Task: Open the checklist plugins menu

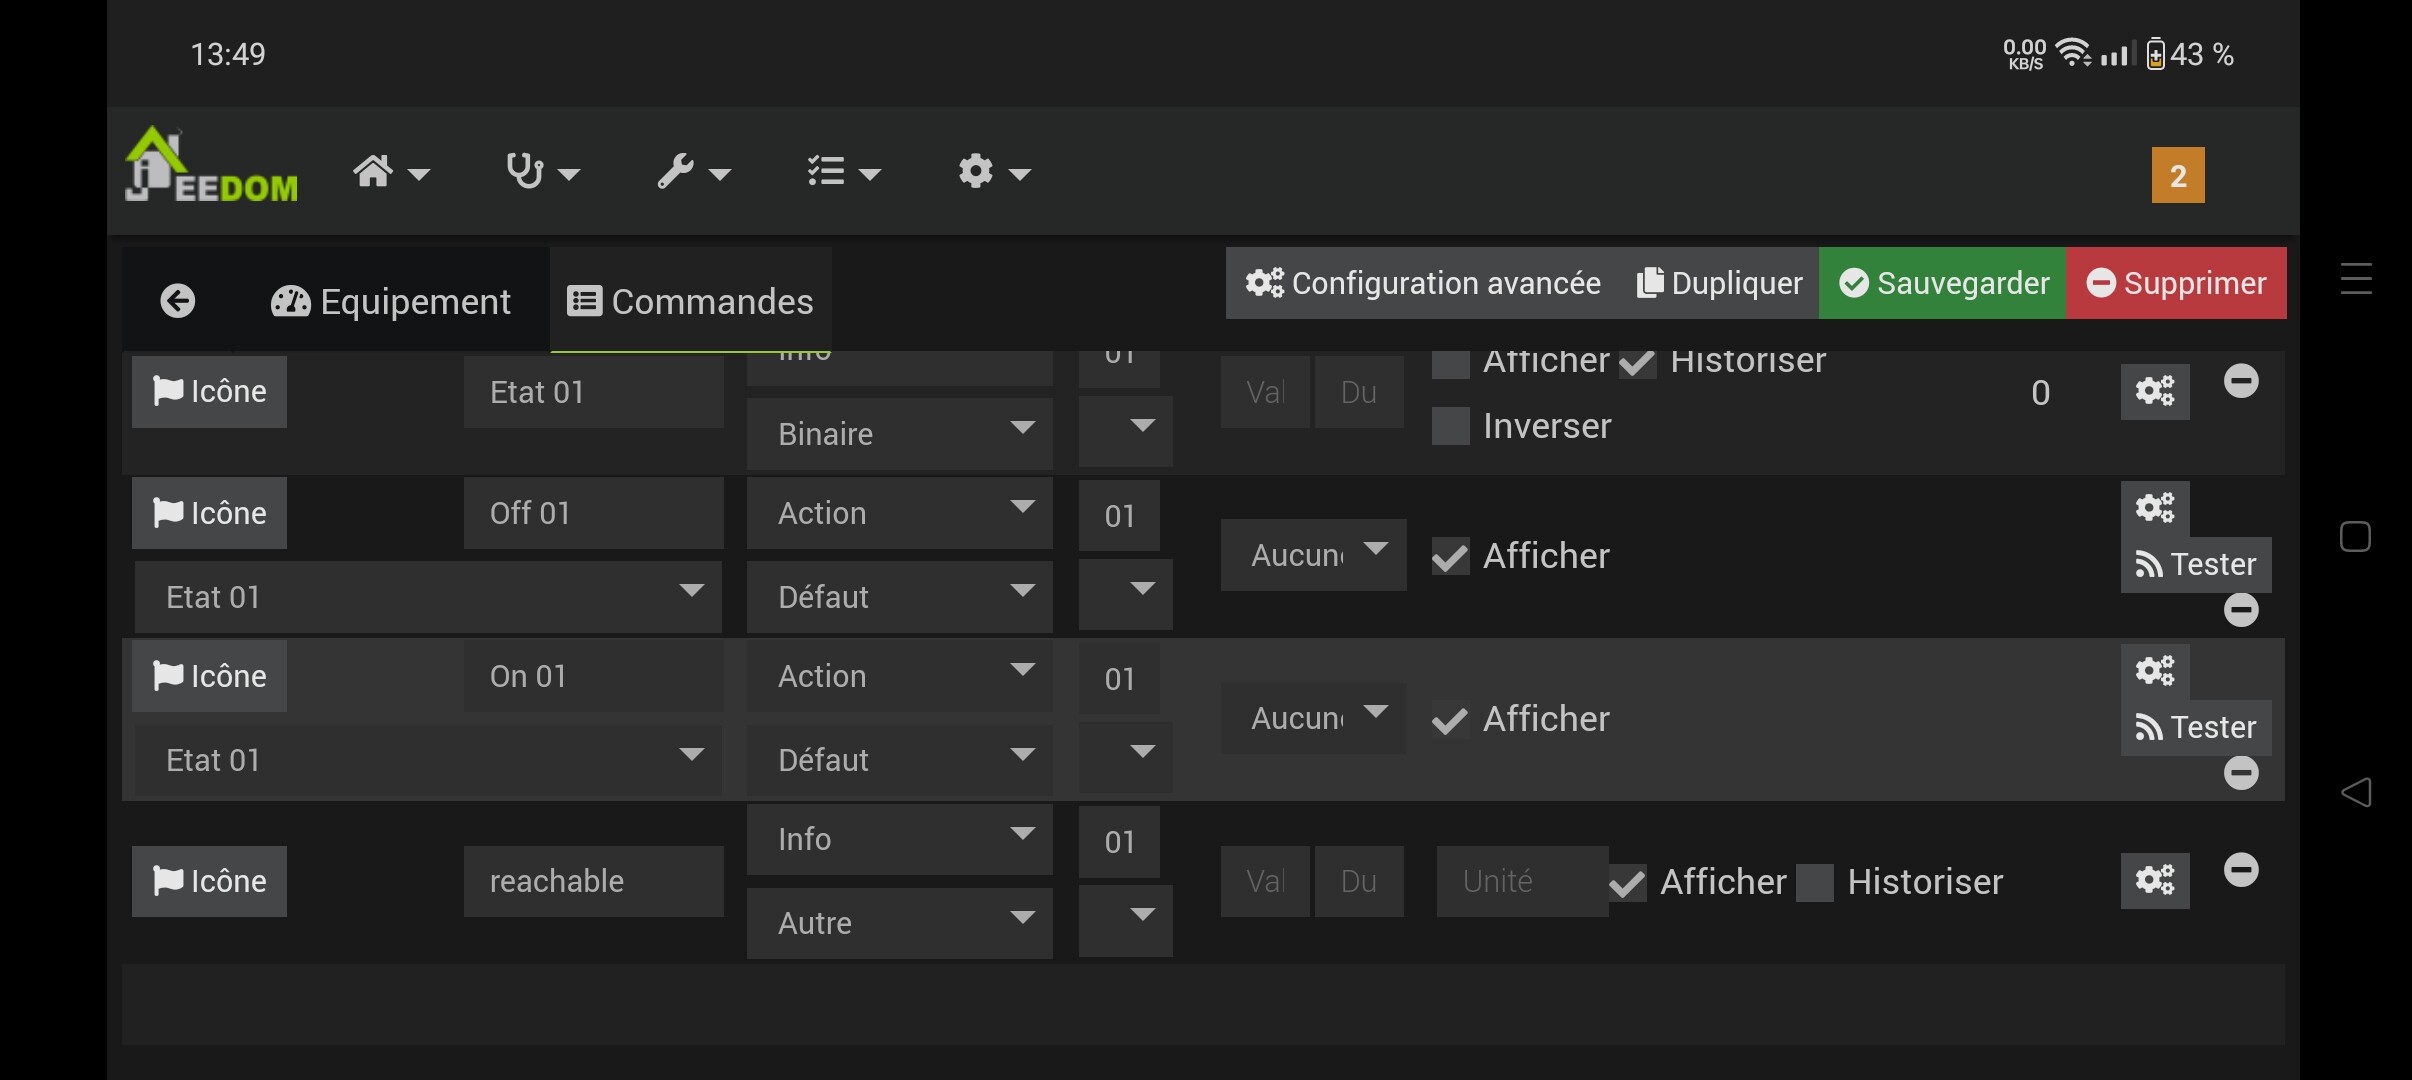Action: pyautogui.click(x=843, y=173)
